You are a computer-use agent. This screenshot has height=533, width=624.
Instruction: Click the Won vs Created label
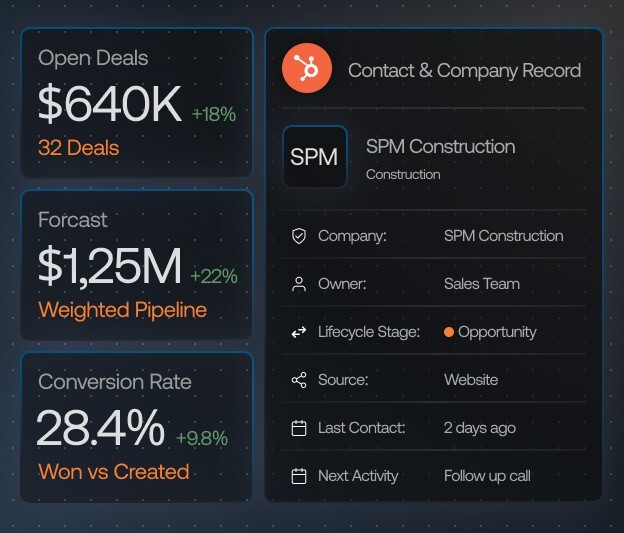(113, 471)
